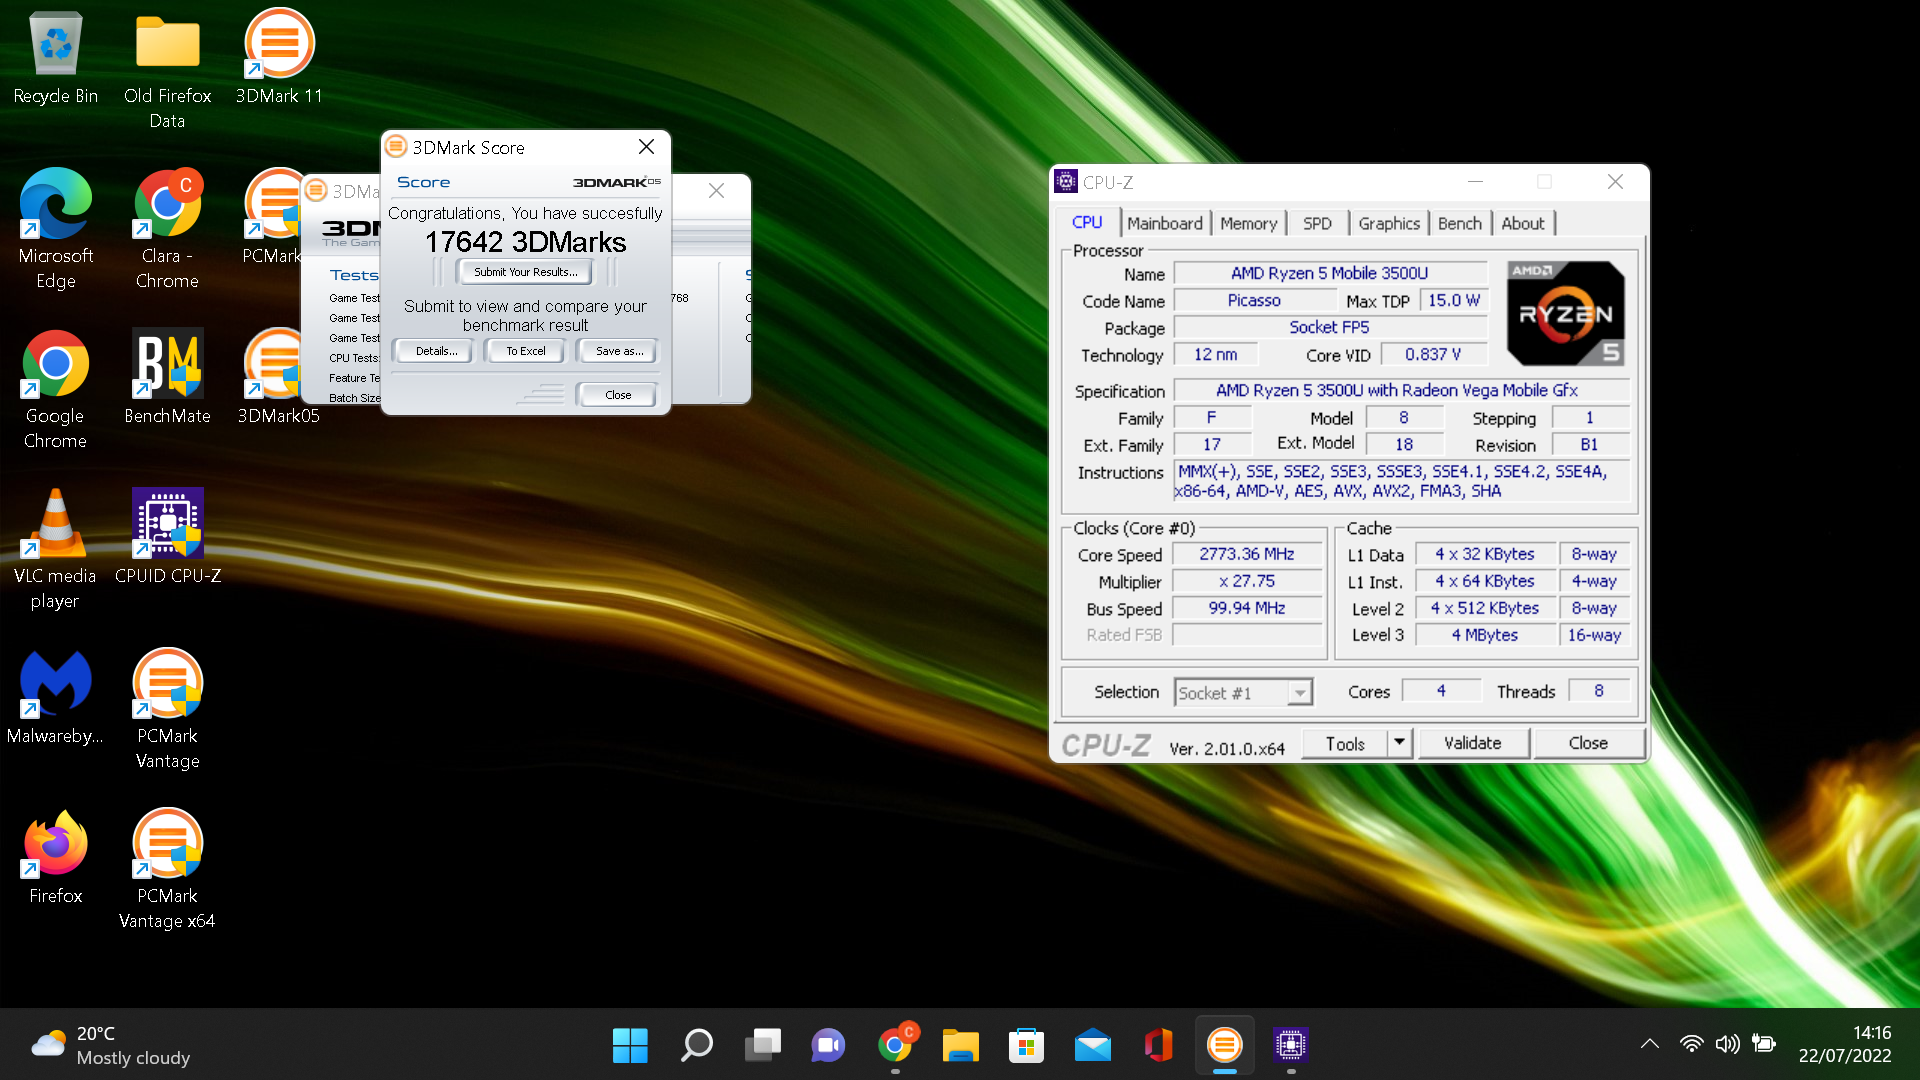The image size is (1920, 1080).
Task: Launch CPUID CPU-Z desktop shortcut
Action: (167, 537)
